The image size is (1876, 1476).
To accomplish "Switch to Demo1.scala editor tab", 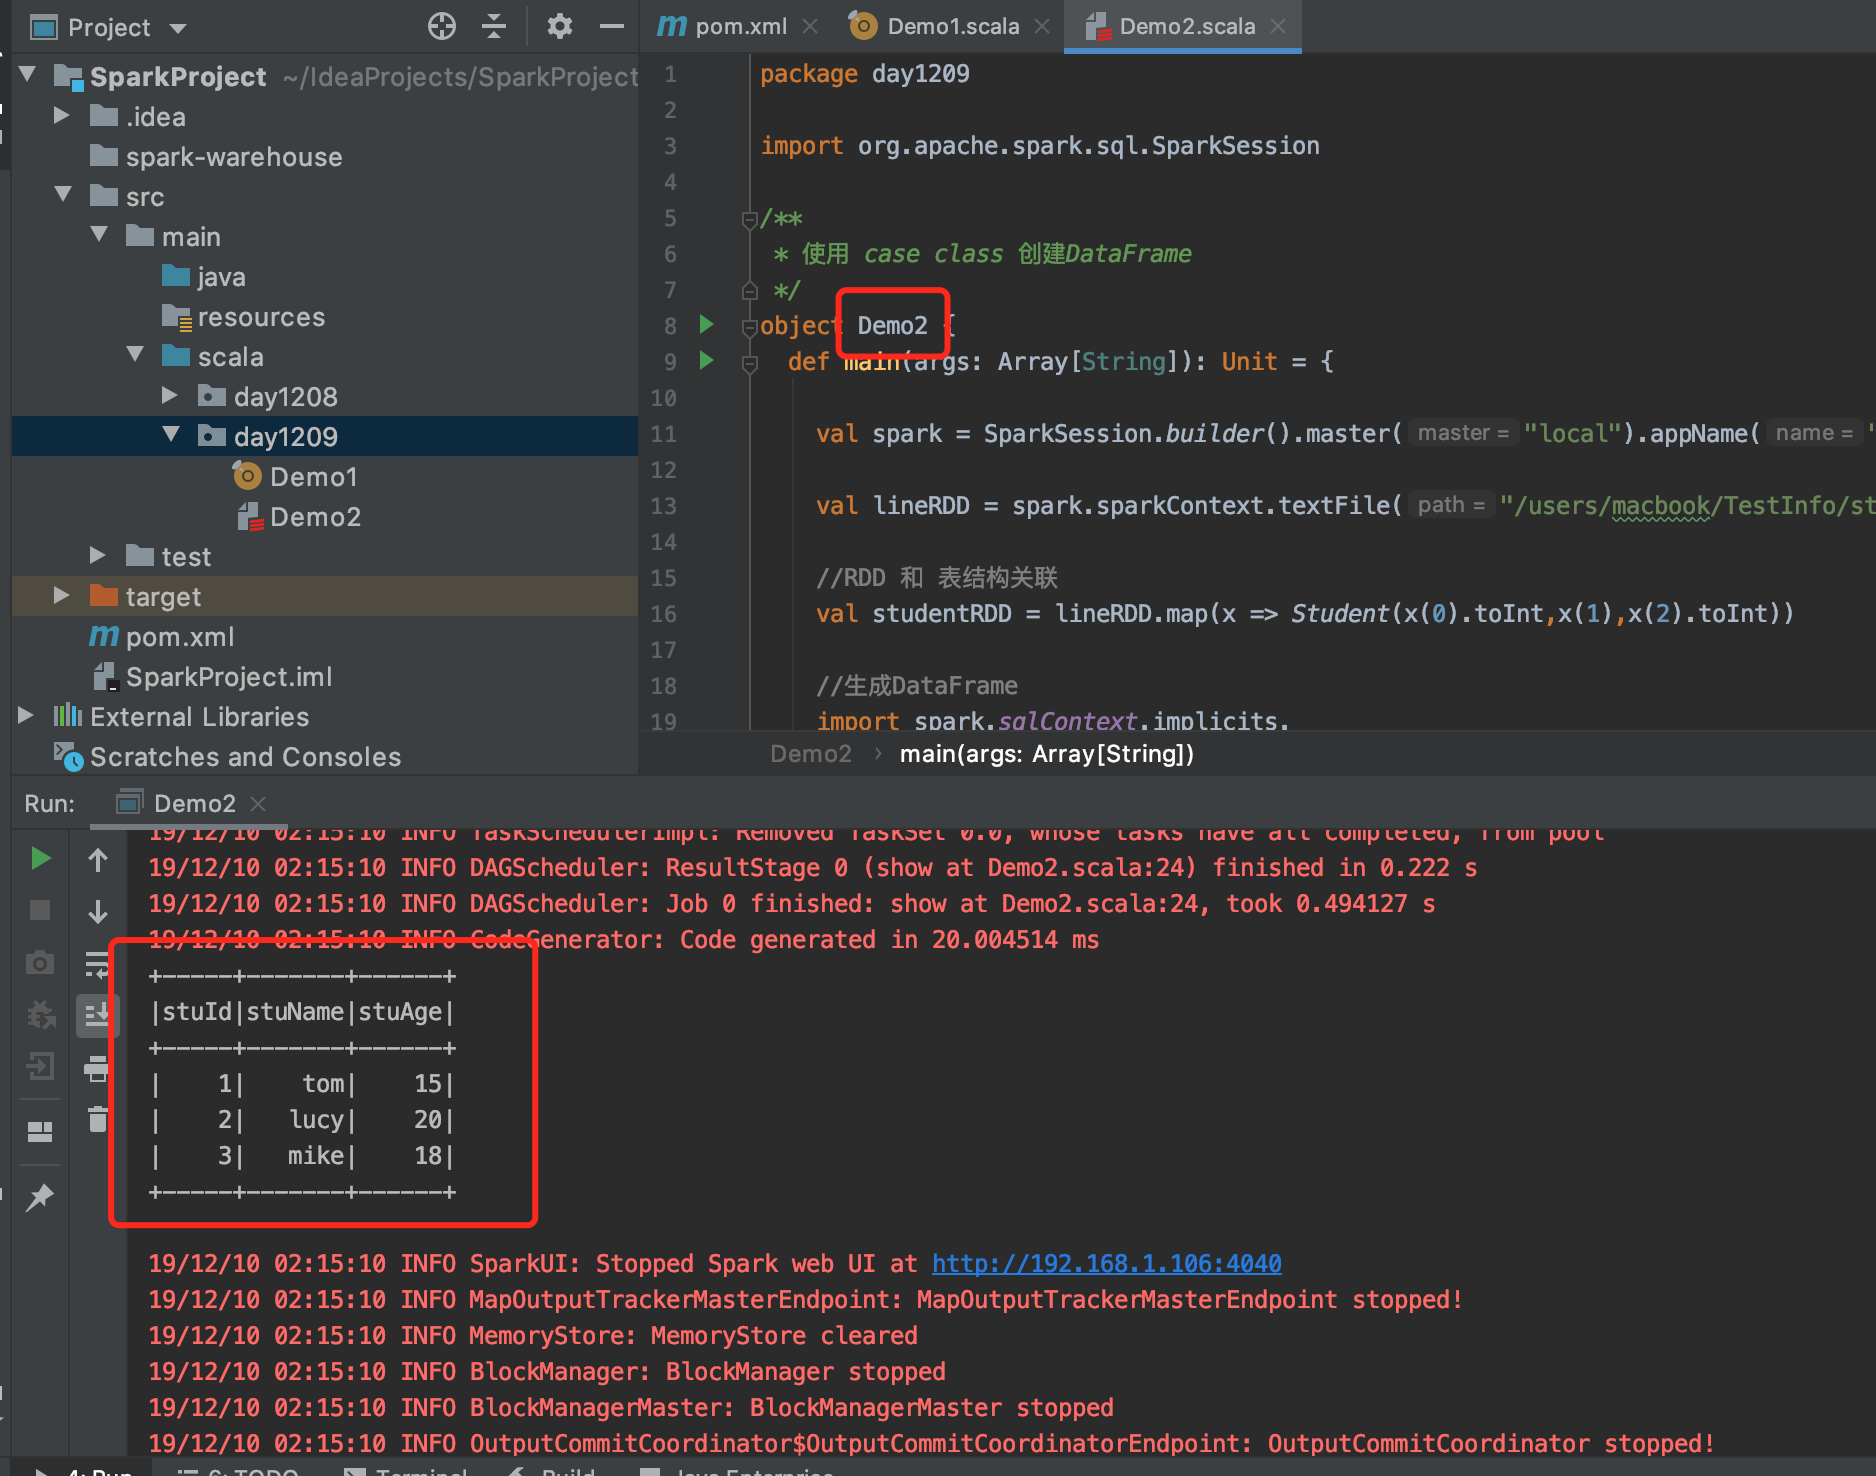I will coord(934,26).
